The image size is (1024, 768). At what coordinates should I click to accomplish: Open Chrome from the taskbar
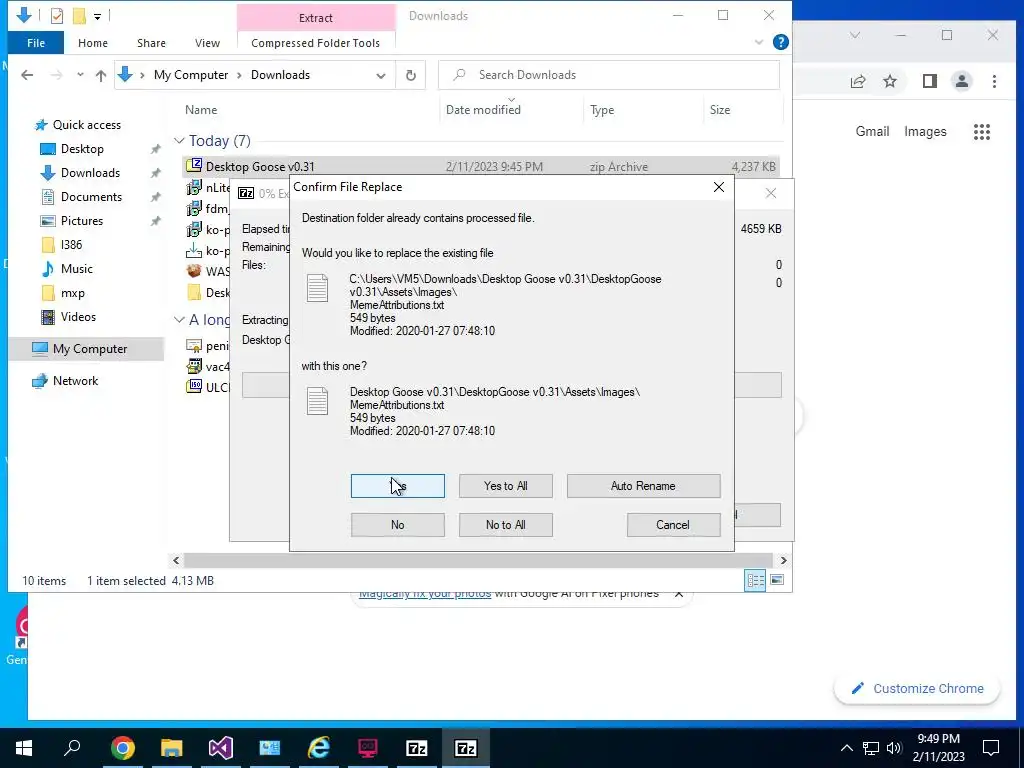pyautogui.click(x=122, y=748)
